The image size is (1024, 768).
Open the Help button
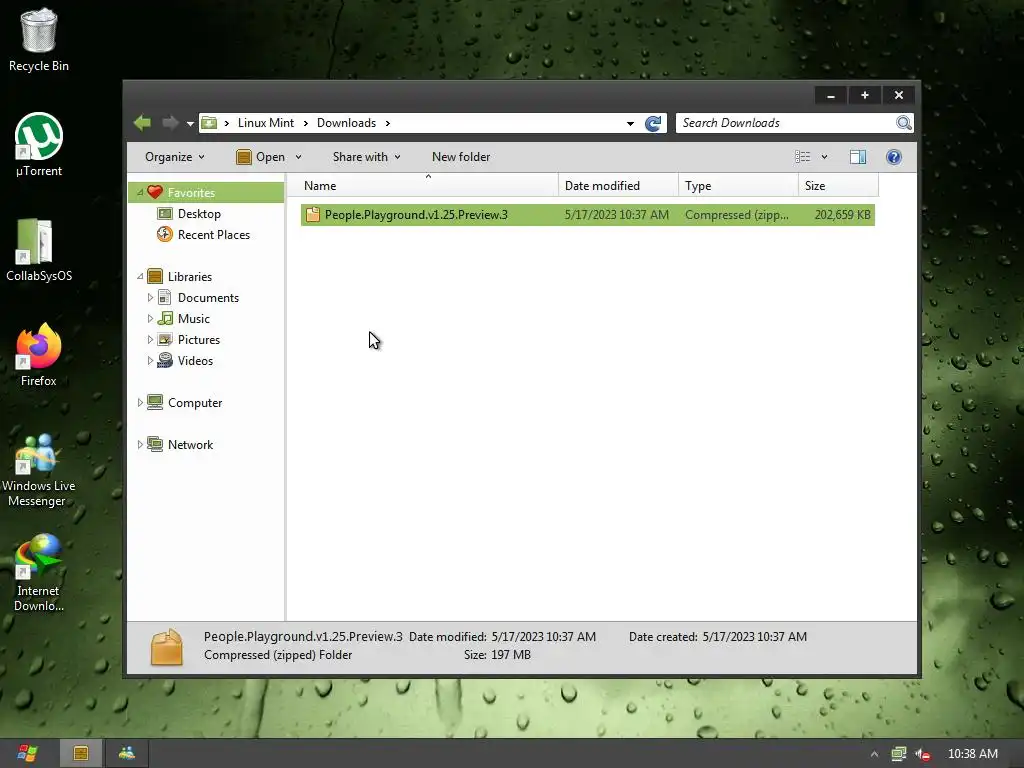[x=894, y=157]
